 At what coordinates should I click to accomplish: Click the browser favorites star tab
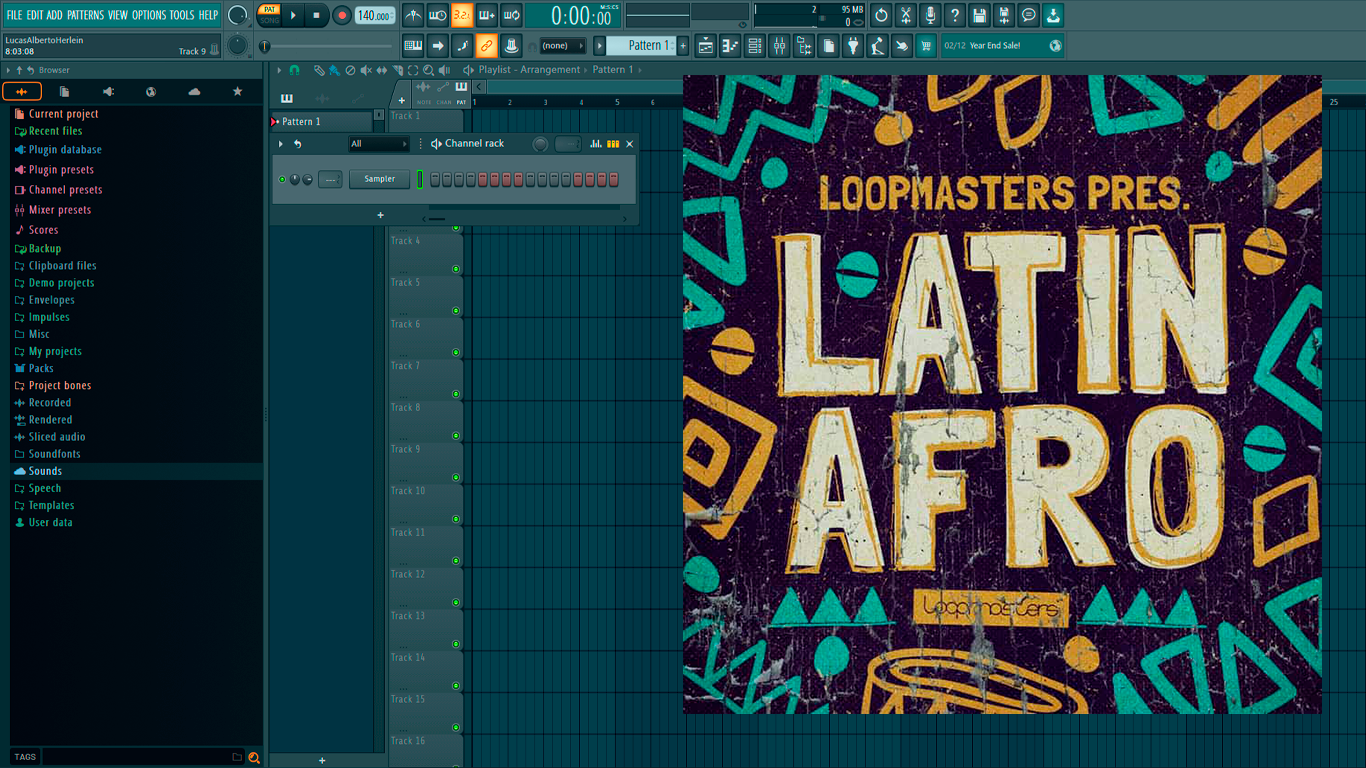[237, 91]
